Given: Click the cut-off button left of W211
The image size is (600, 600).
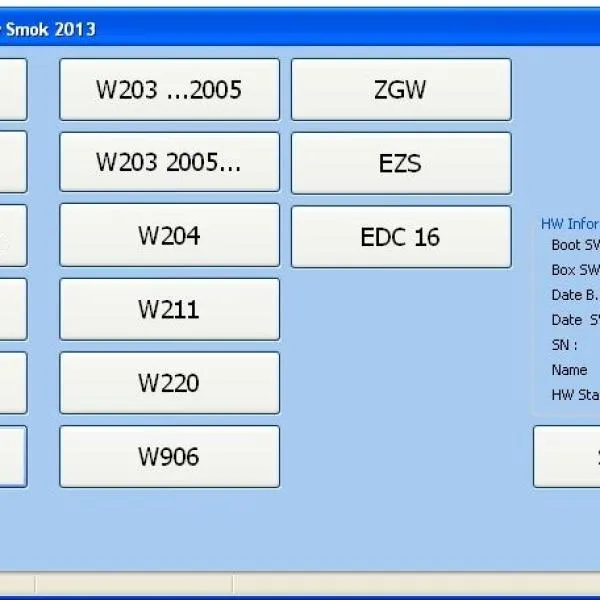Looking at the screenshot, I should pyautogui.click(x=12, y=309).
